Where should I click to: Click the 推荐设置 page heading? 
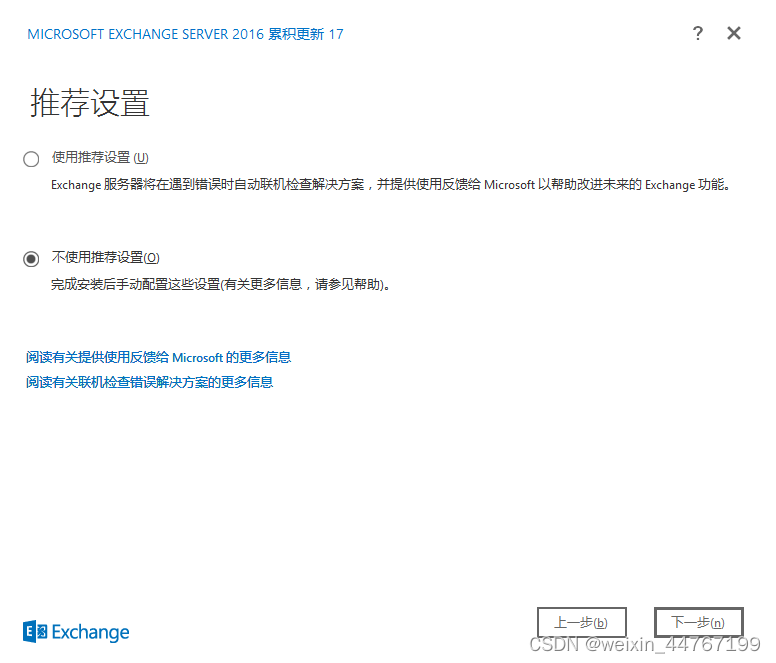[90, 103]
